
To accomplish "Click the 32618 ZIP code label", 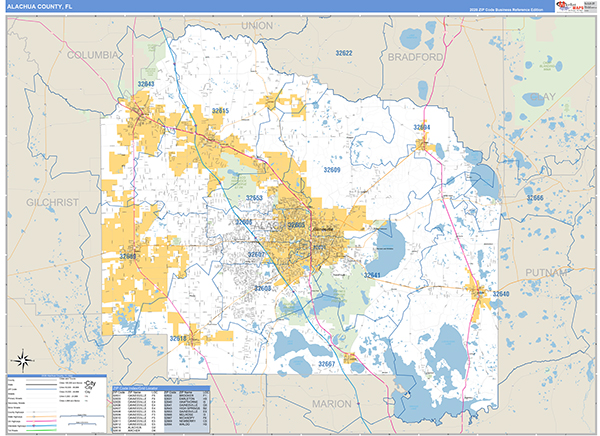I will tap(178, 338).
